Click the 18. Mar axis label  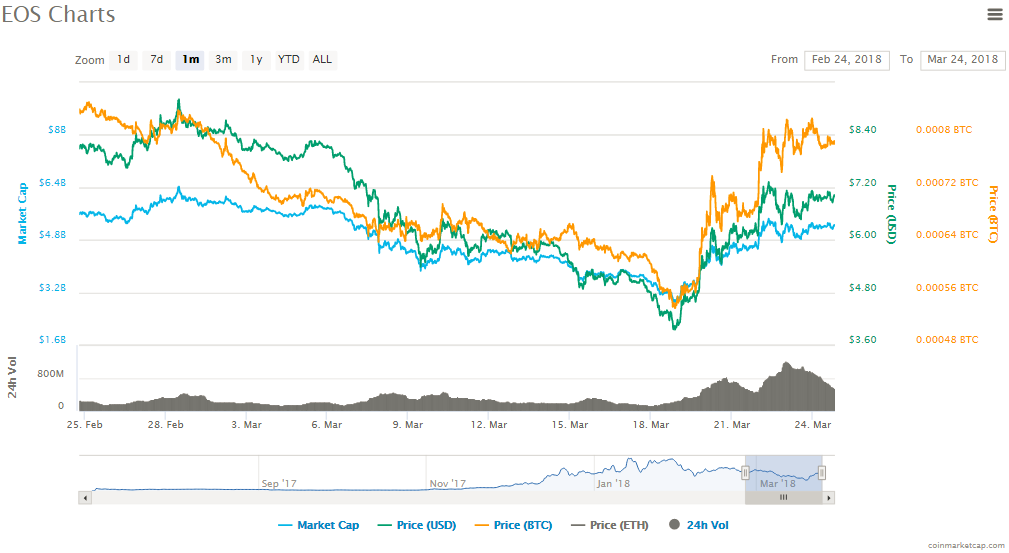coord(651,425)
